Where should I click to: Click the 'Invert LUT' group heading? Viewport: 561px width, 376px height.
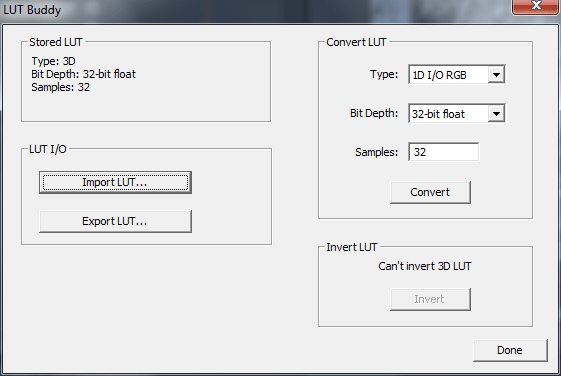(352, 247)
